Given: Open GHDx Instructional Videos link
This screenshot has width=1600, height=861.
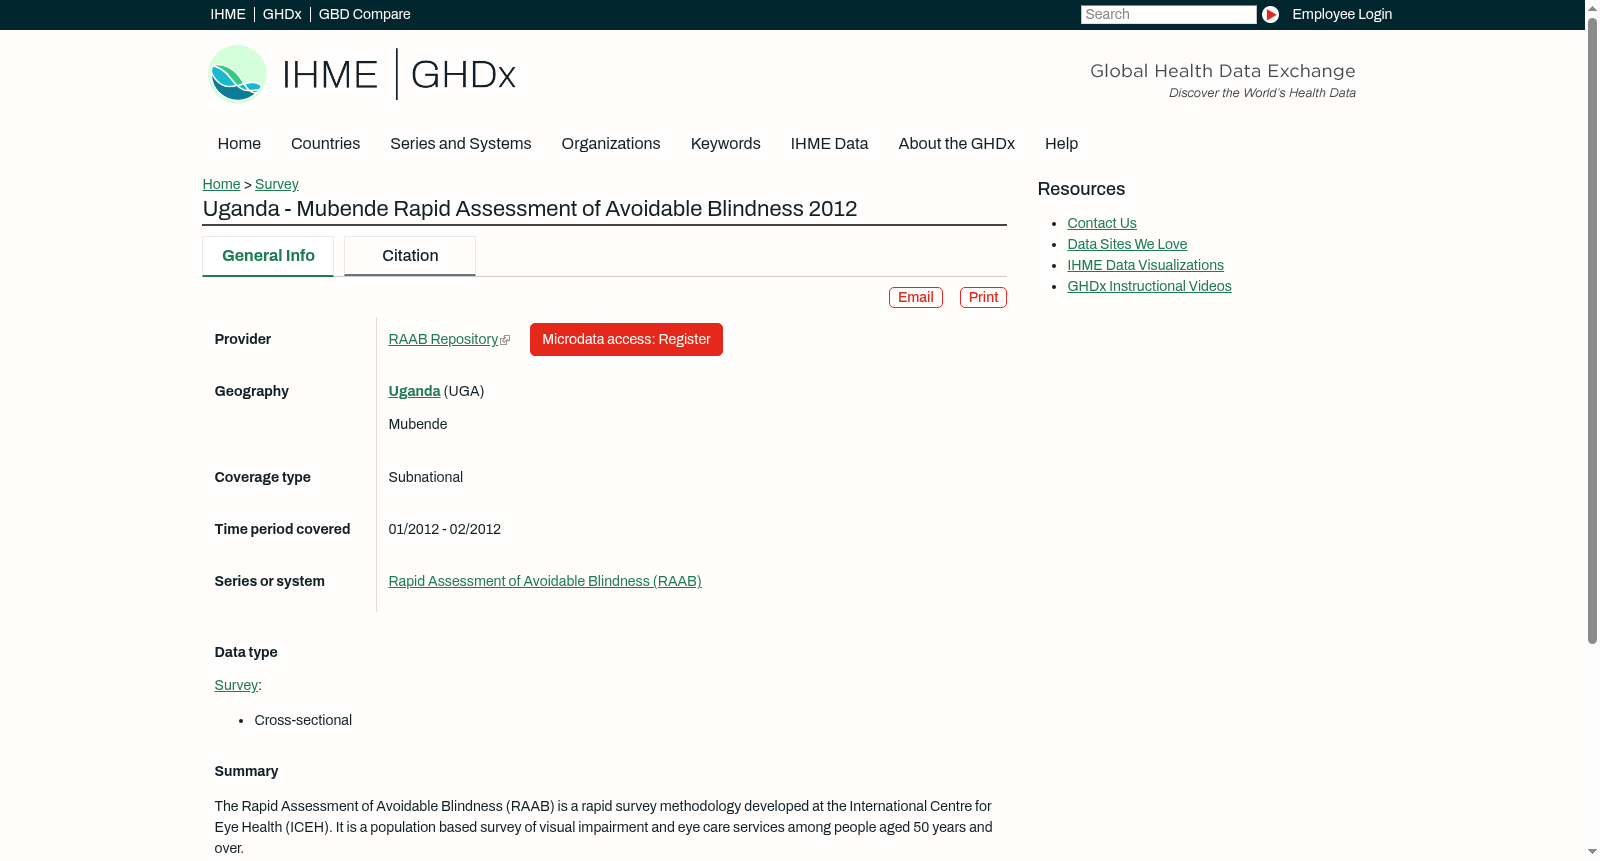Looking at the screenshot, I should (1149, 286).
